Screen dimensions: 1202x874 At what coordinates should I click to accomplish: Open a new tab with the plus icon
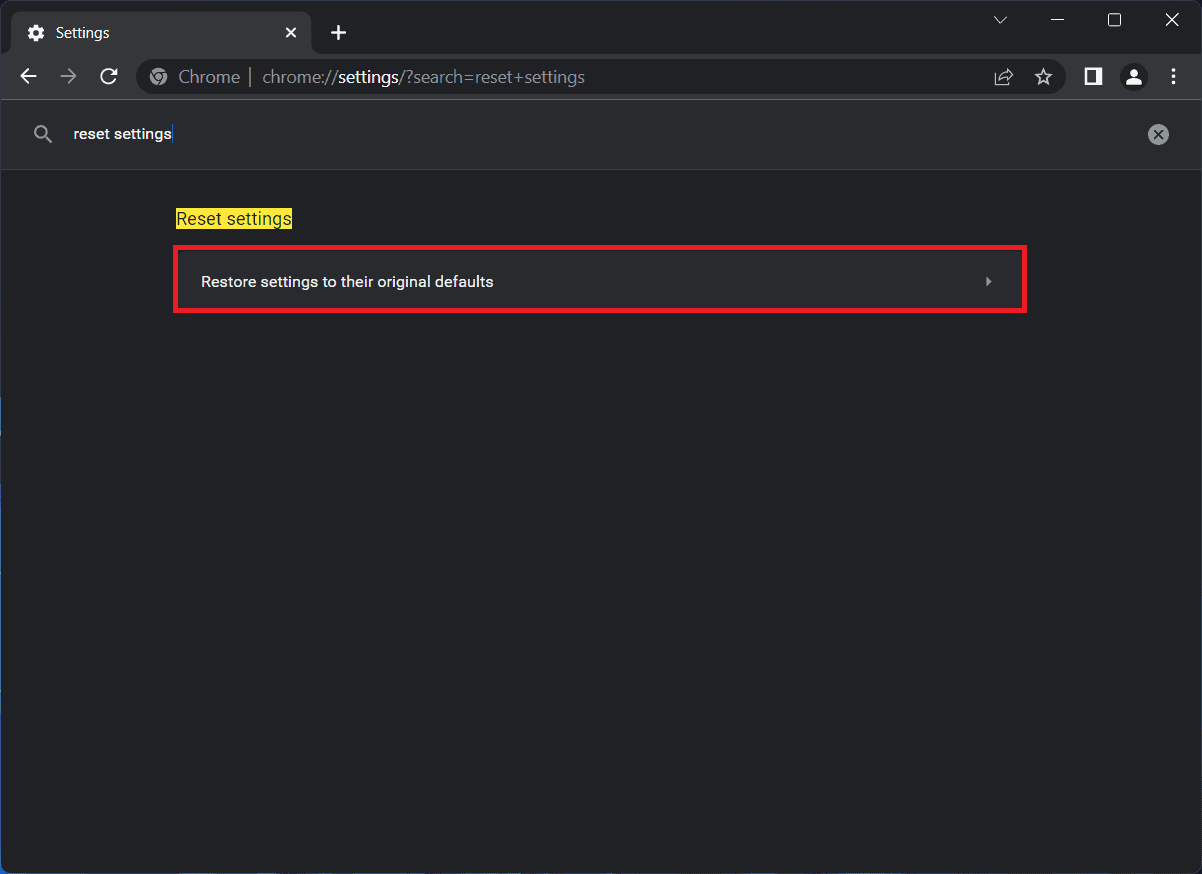click(338, 33)
